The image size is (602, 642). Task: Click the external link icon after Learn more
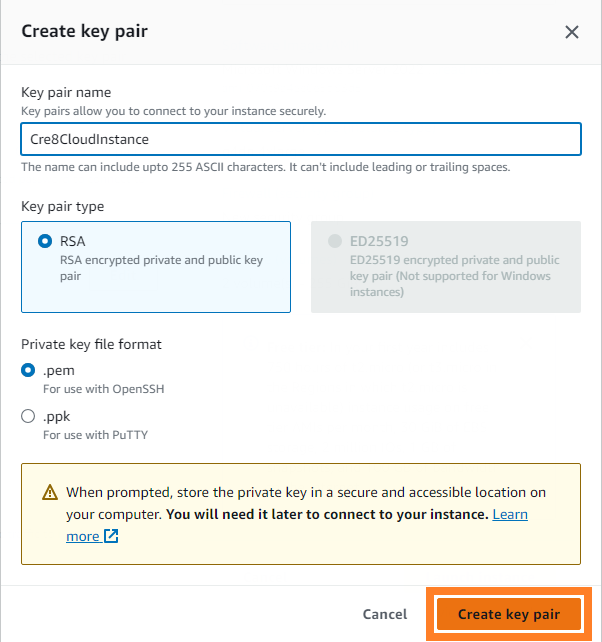click(111, 537)
